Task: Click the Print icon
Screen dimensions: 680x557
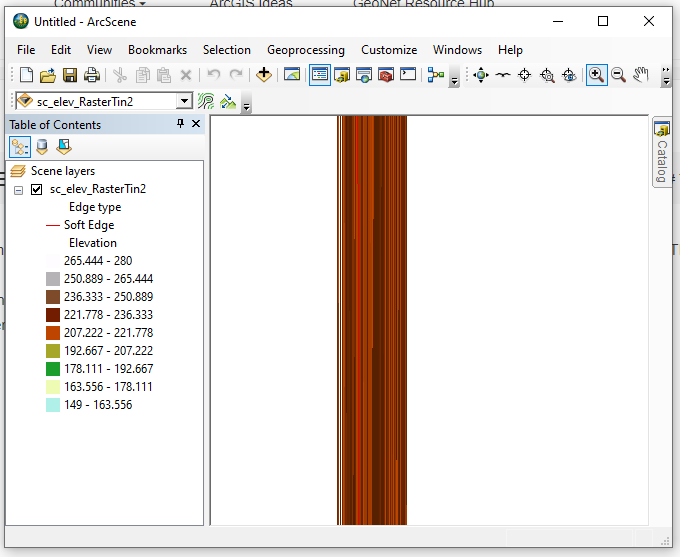Action: click(x=92, y=75)
